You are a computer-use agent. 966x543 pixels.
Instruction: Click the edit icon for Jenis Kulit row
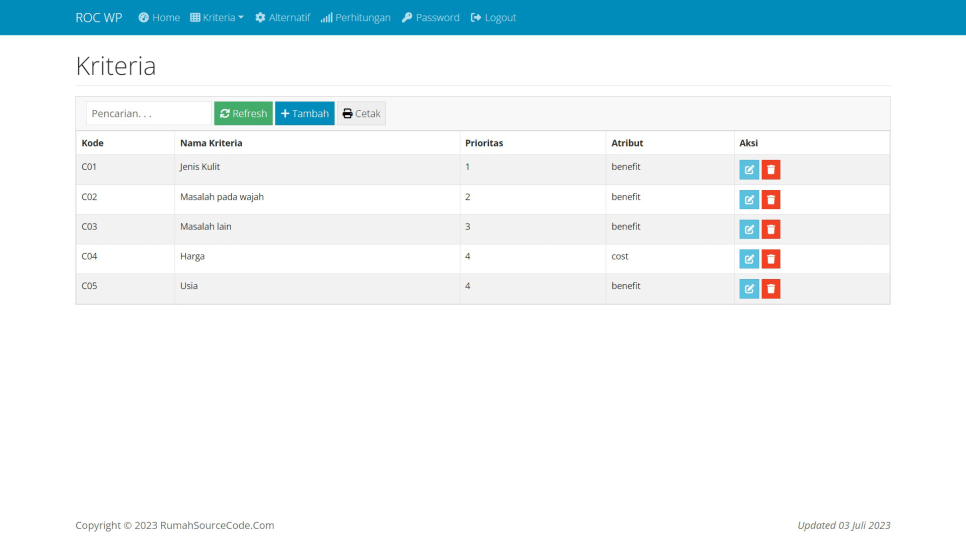pyautogui.click(x=749, y=170)
